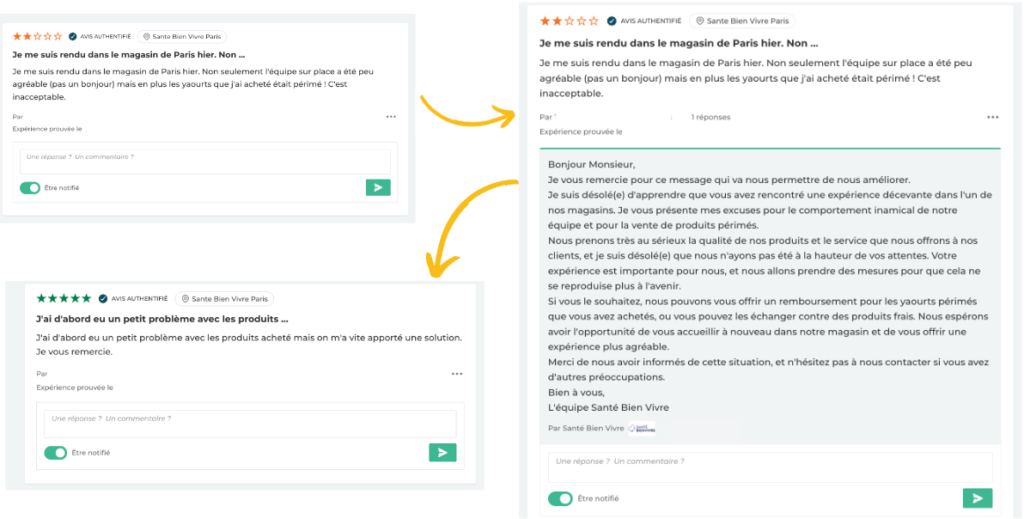Open the three-dot menu on the five-star review
This screenshot has width=1024, height=519.
[x=456, y=374]
